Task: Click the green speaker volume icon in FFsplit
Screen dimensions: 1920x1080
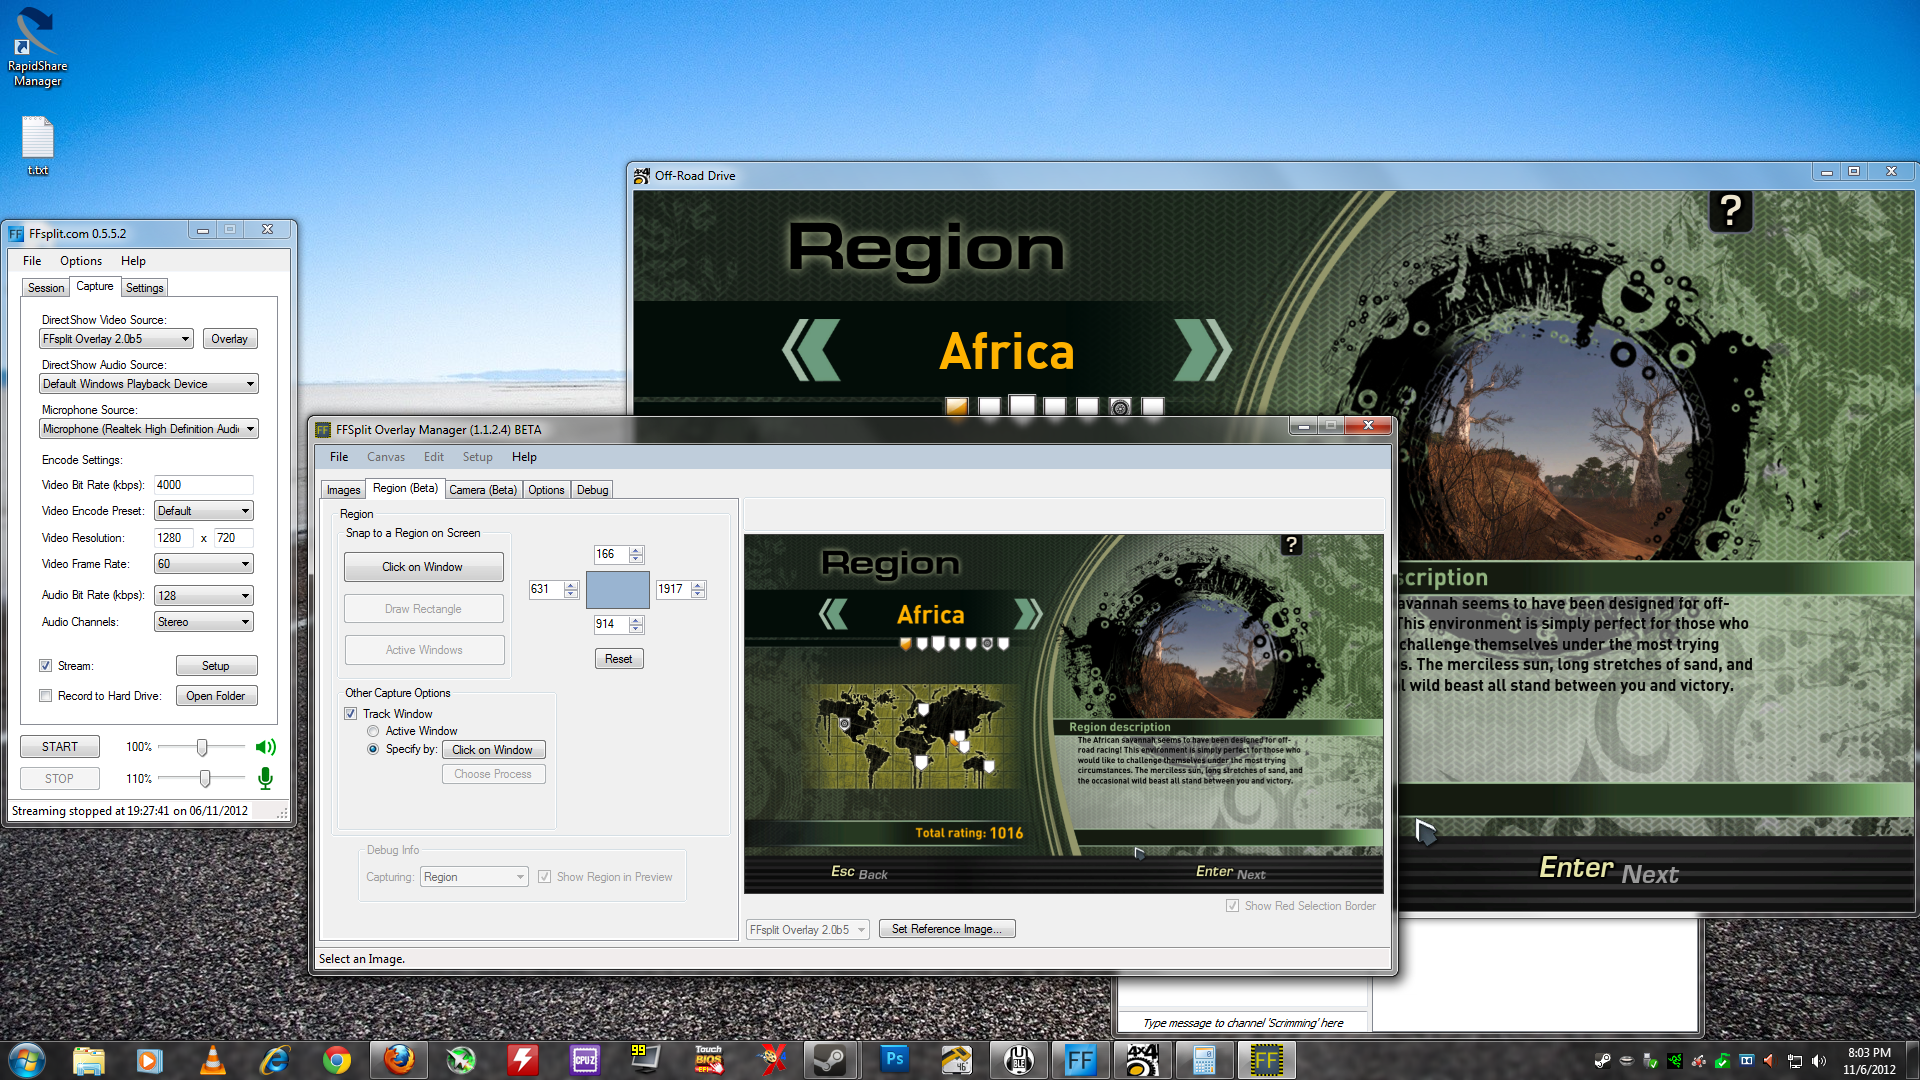Action: pos(265,747)
